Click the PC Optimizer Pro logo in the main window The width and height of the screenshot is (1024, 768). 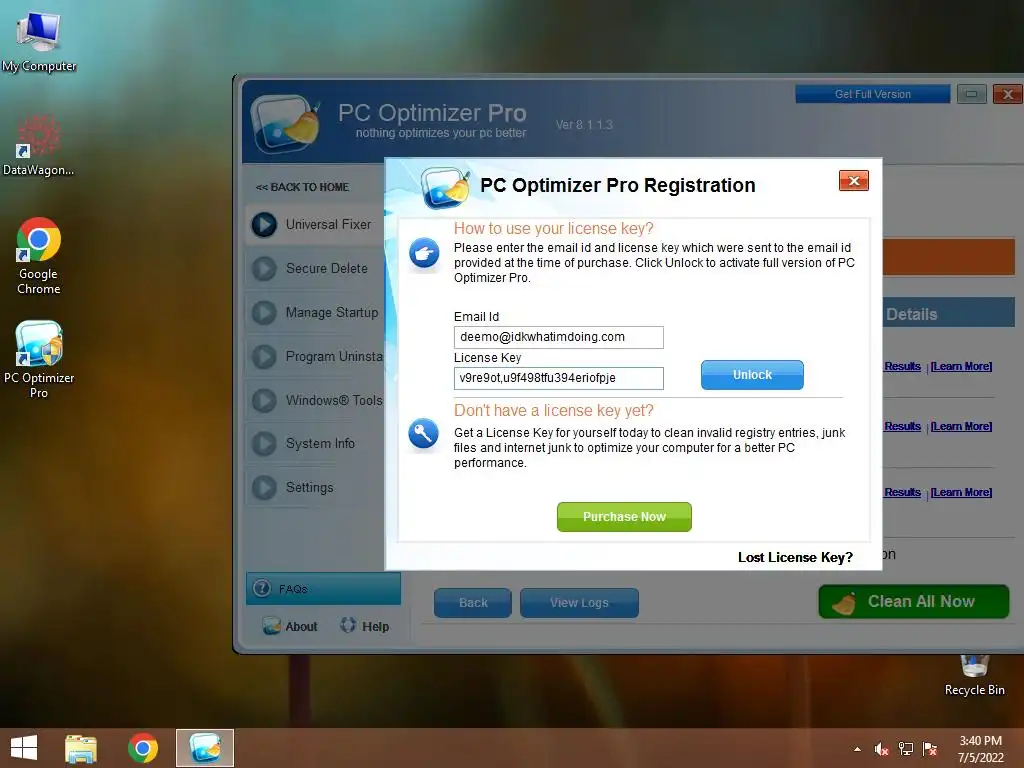click(x=286, y=122)
